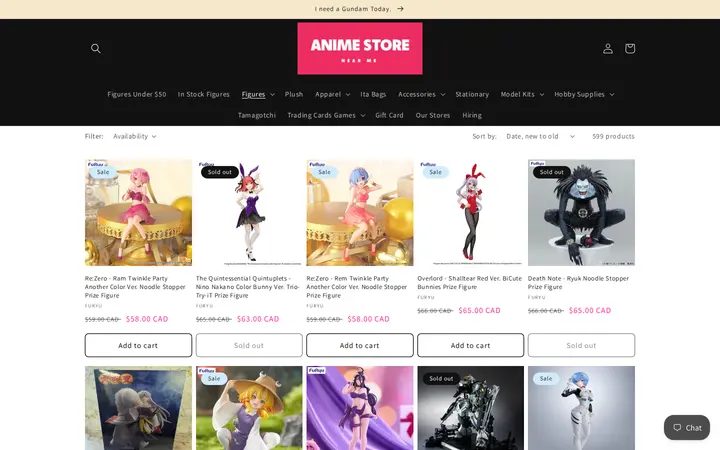Open the Ita Bags menu item
The width and height of the screenshot is (720, 450).
tap(373, 94)
